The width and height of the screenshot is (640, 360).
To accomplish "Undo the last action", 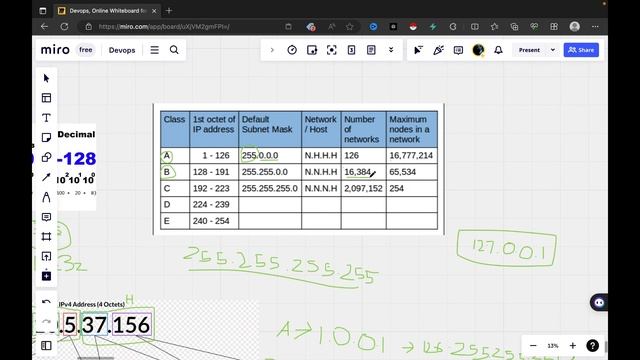I will coord(46,302).
